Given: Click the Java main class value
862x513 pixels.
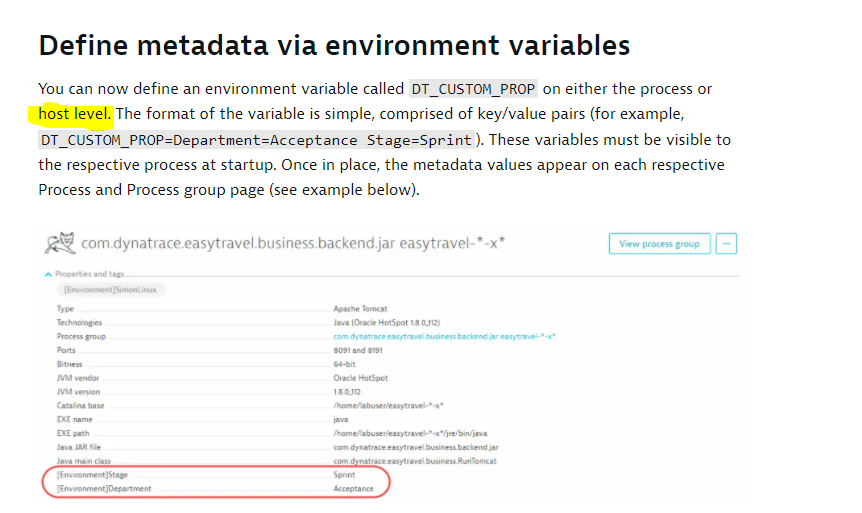Looking at the screenshot, I should tap(415, 461).
